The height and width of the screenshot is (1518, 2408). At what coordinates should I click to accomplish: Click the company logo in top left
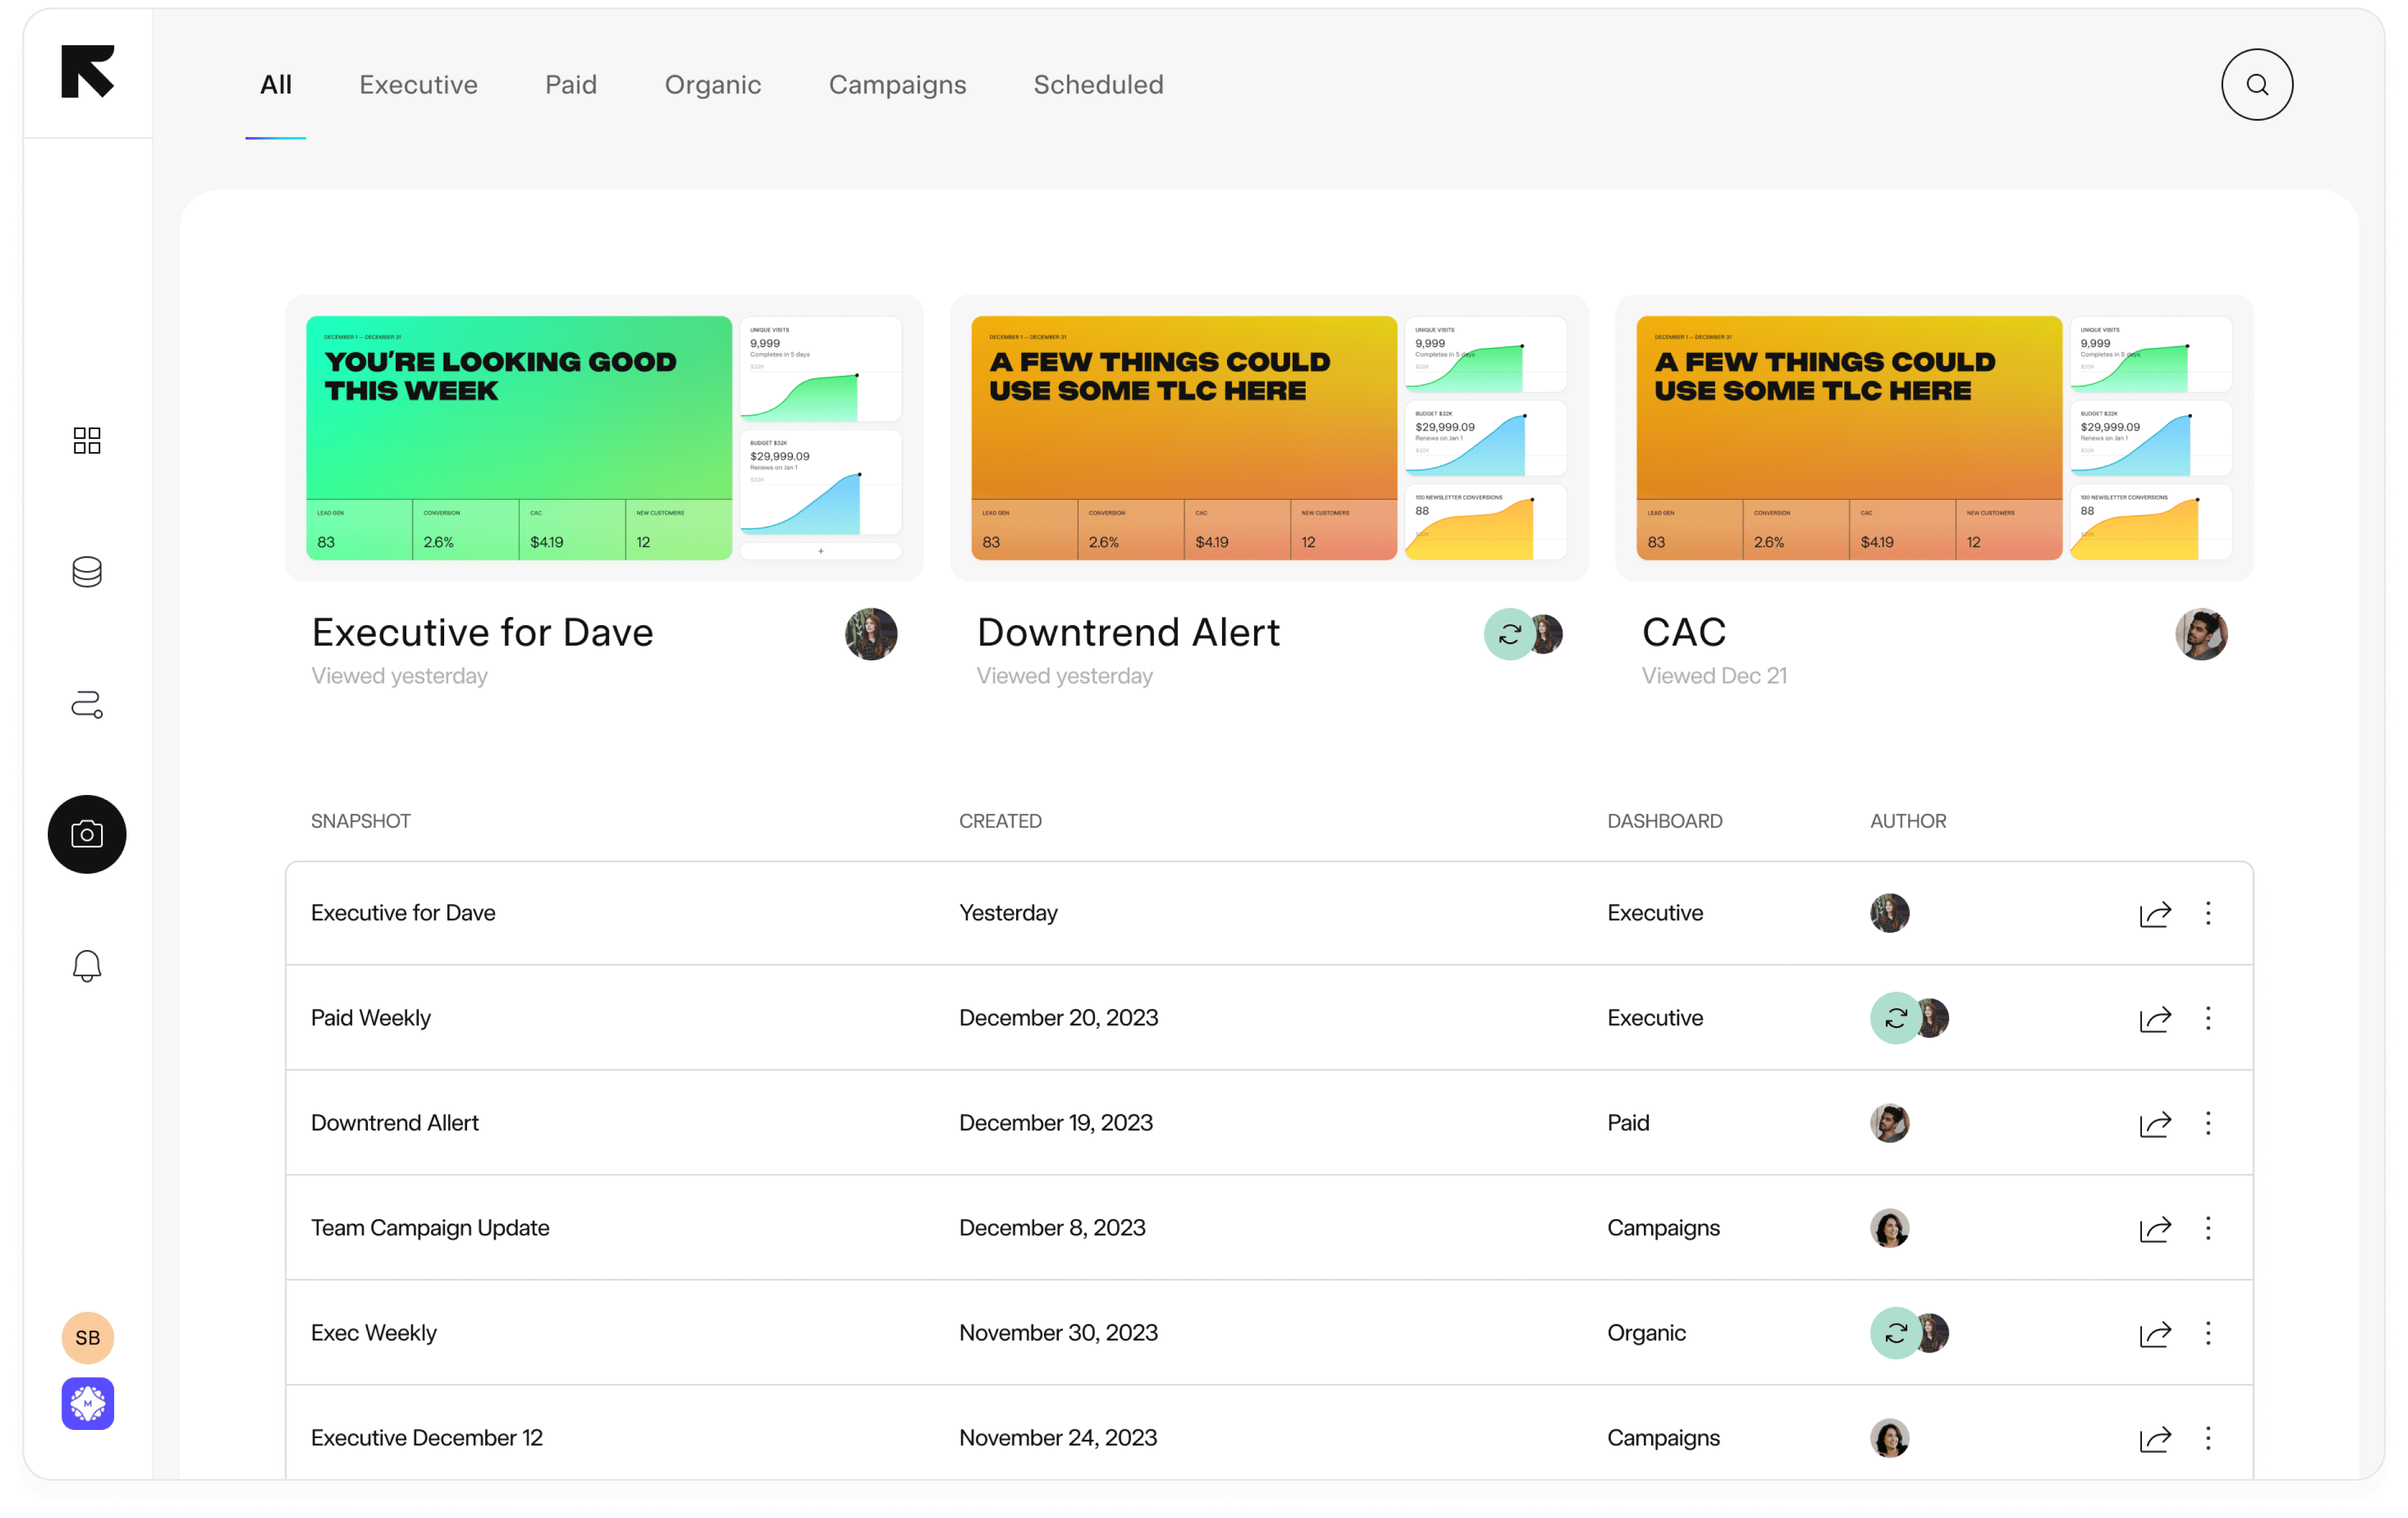(87, 72)
